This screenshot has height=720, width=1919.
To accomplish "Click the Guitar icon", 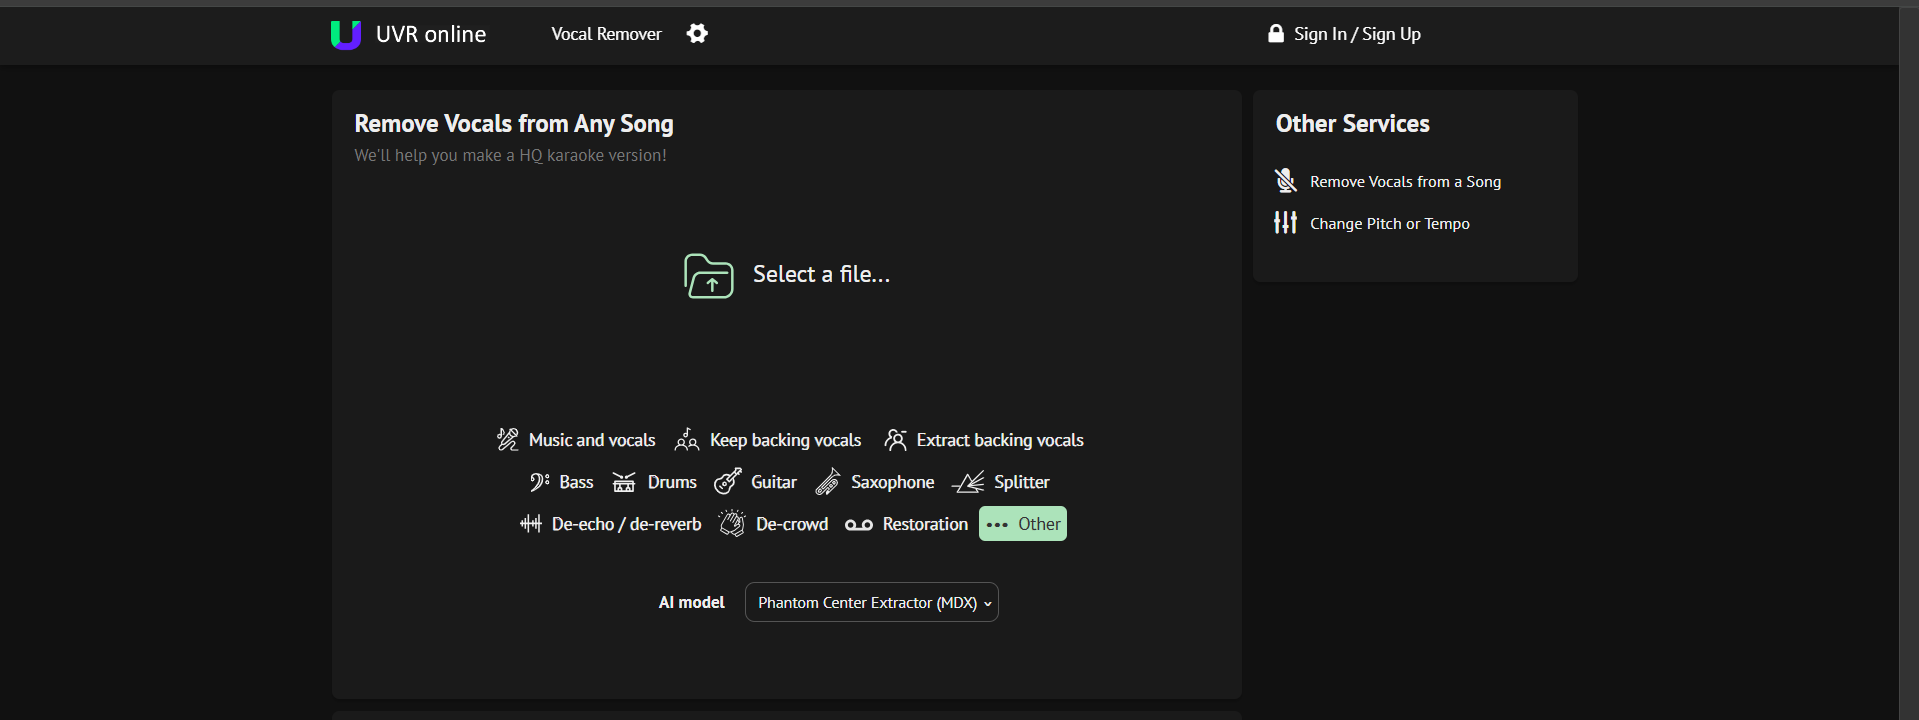I will point(728,482).
